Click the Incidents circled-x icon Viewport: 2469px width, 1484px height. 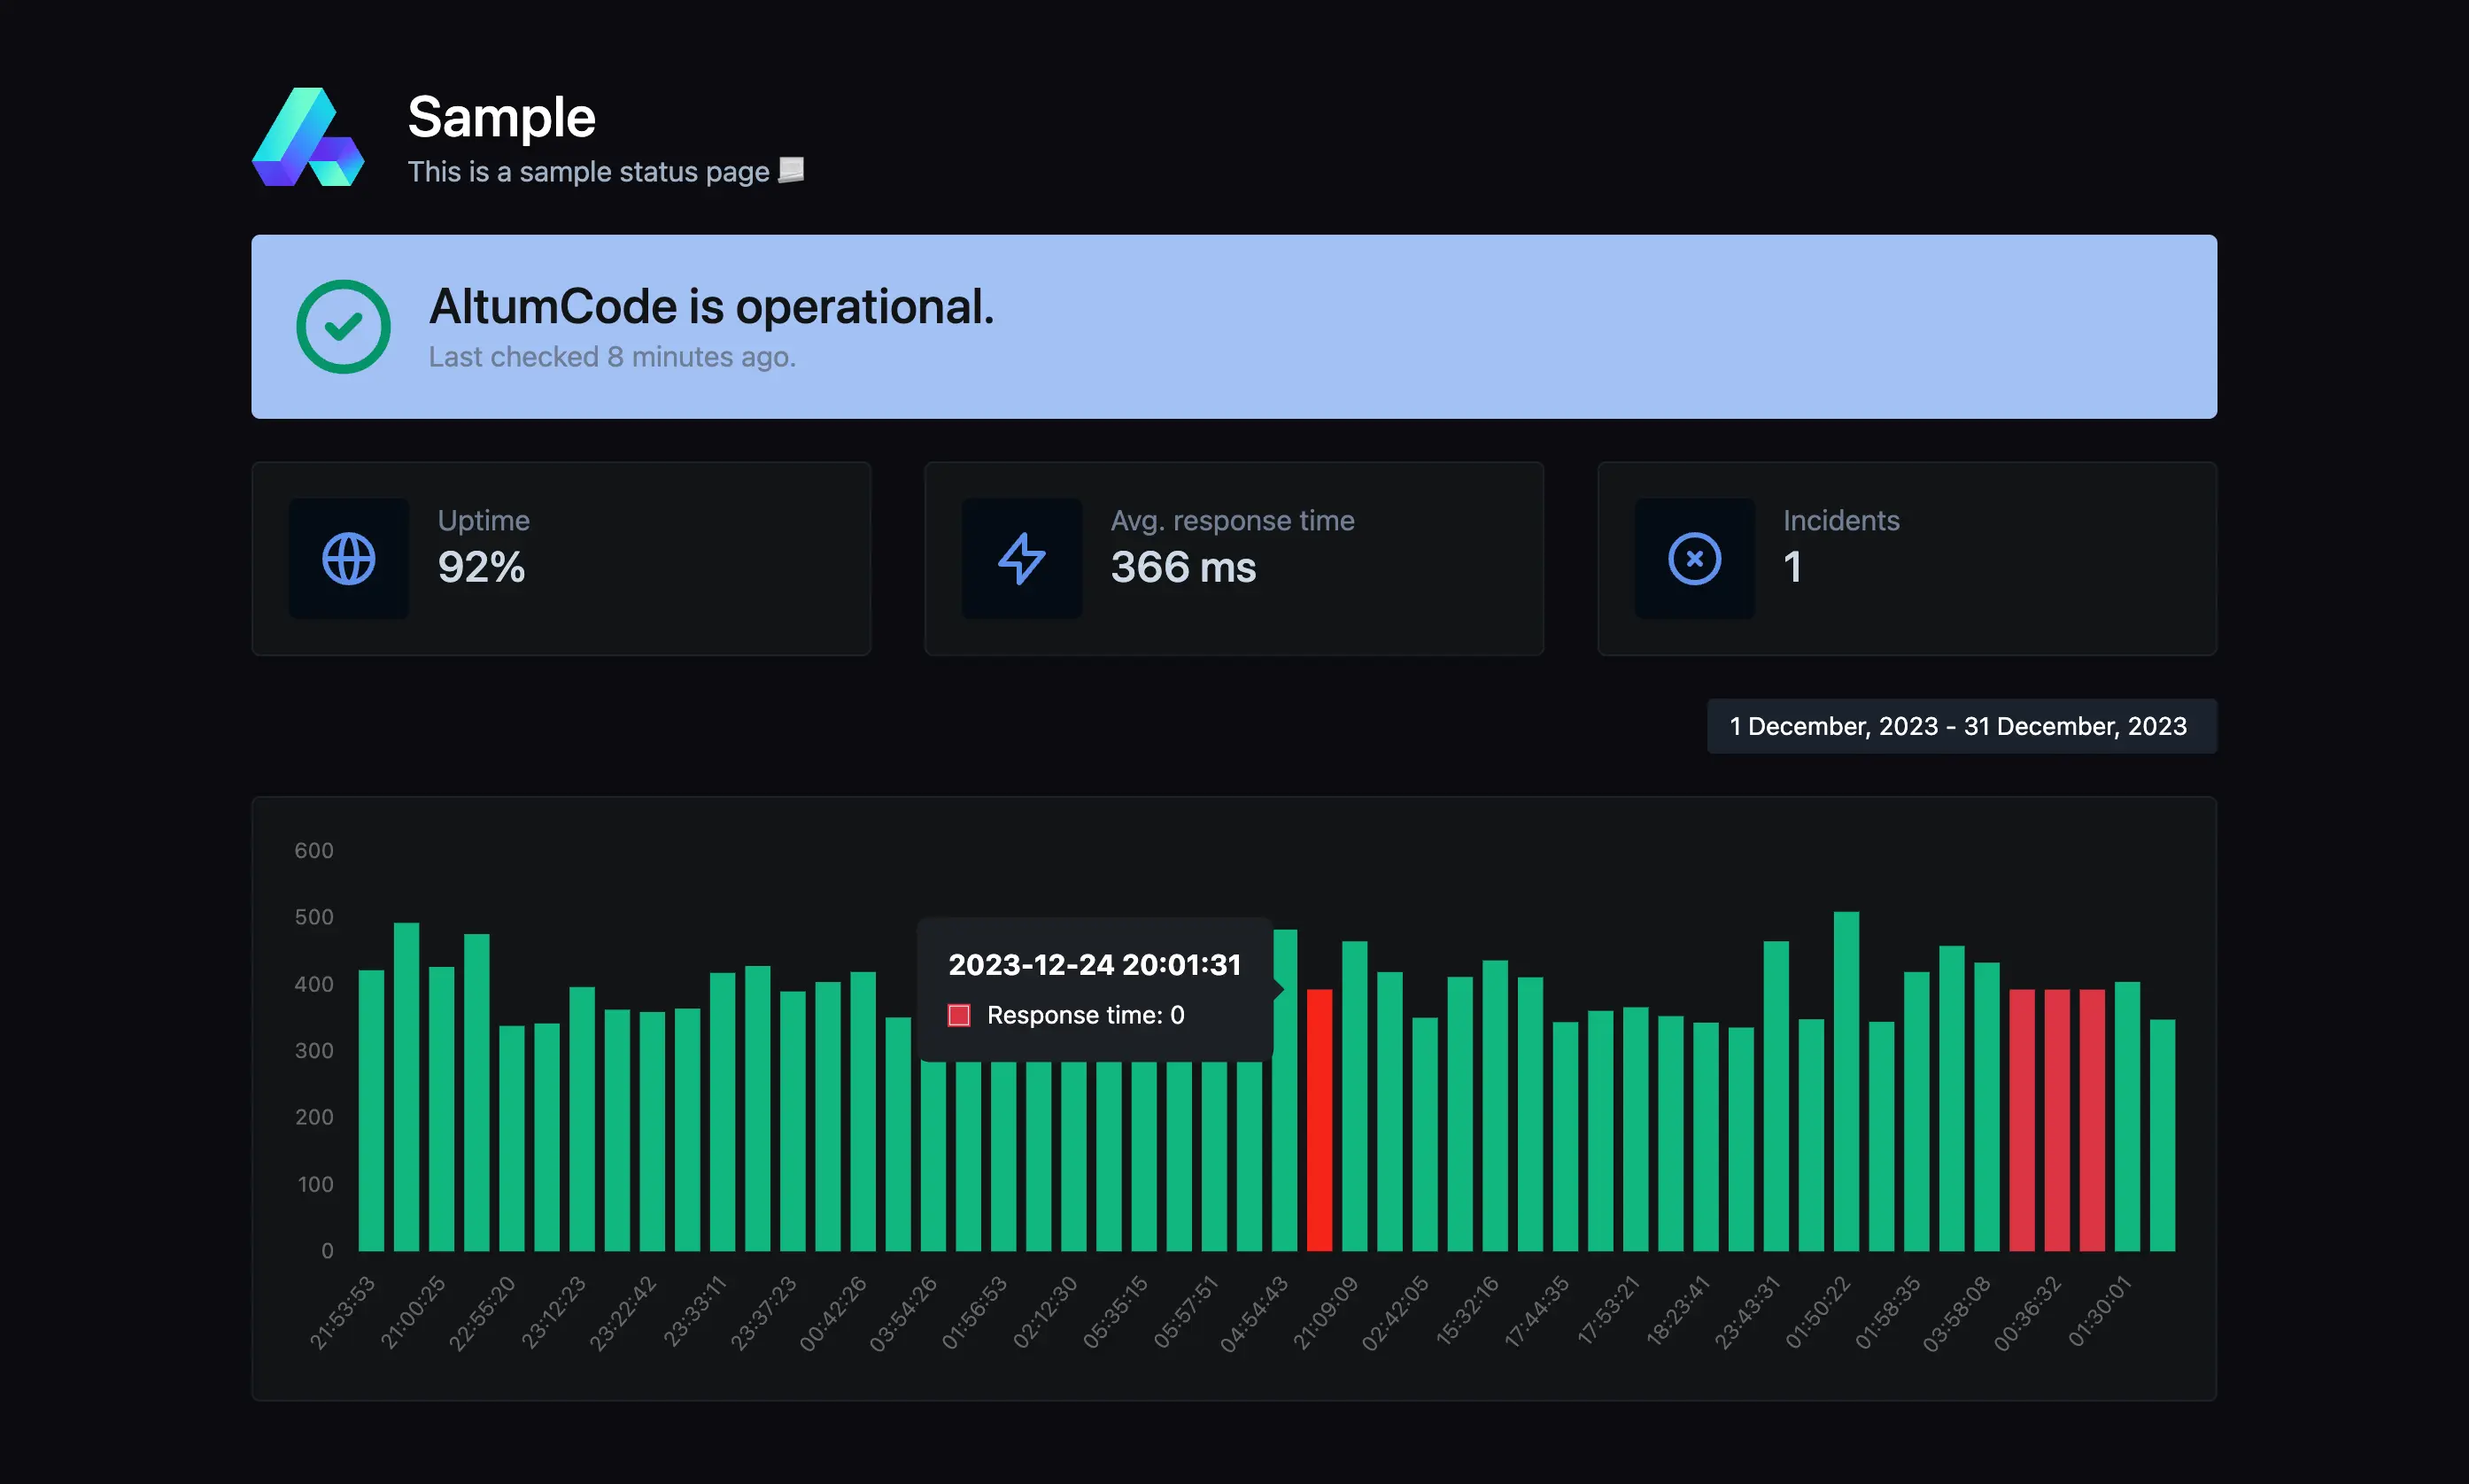pos(1695,559)
